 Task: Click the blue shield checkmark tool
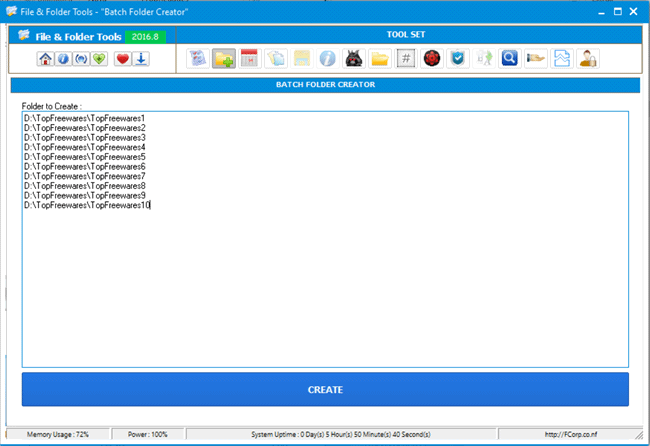pyautogui.click(x=457, y=59)
